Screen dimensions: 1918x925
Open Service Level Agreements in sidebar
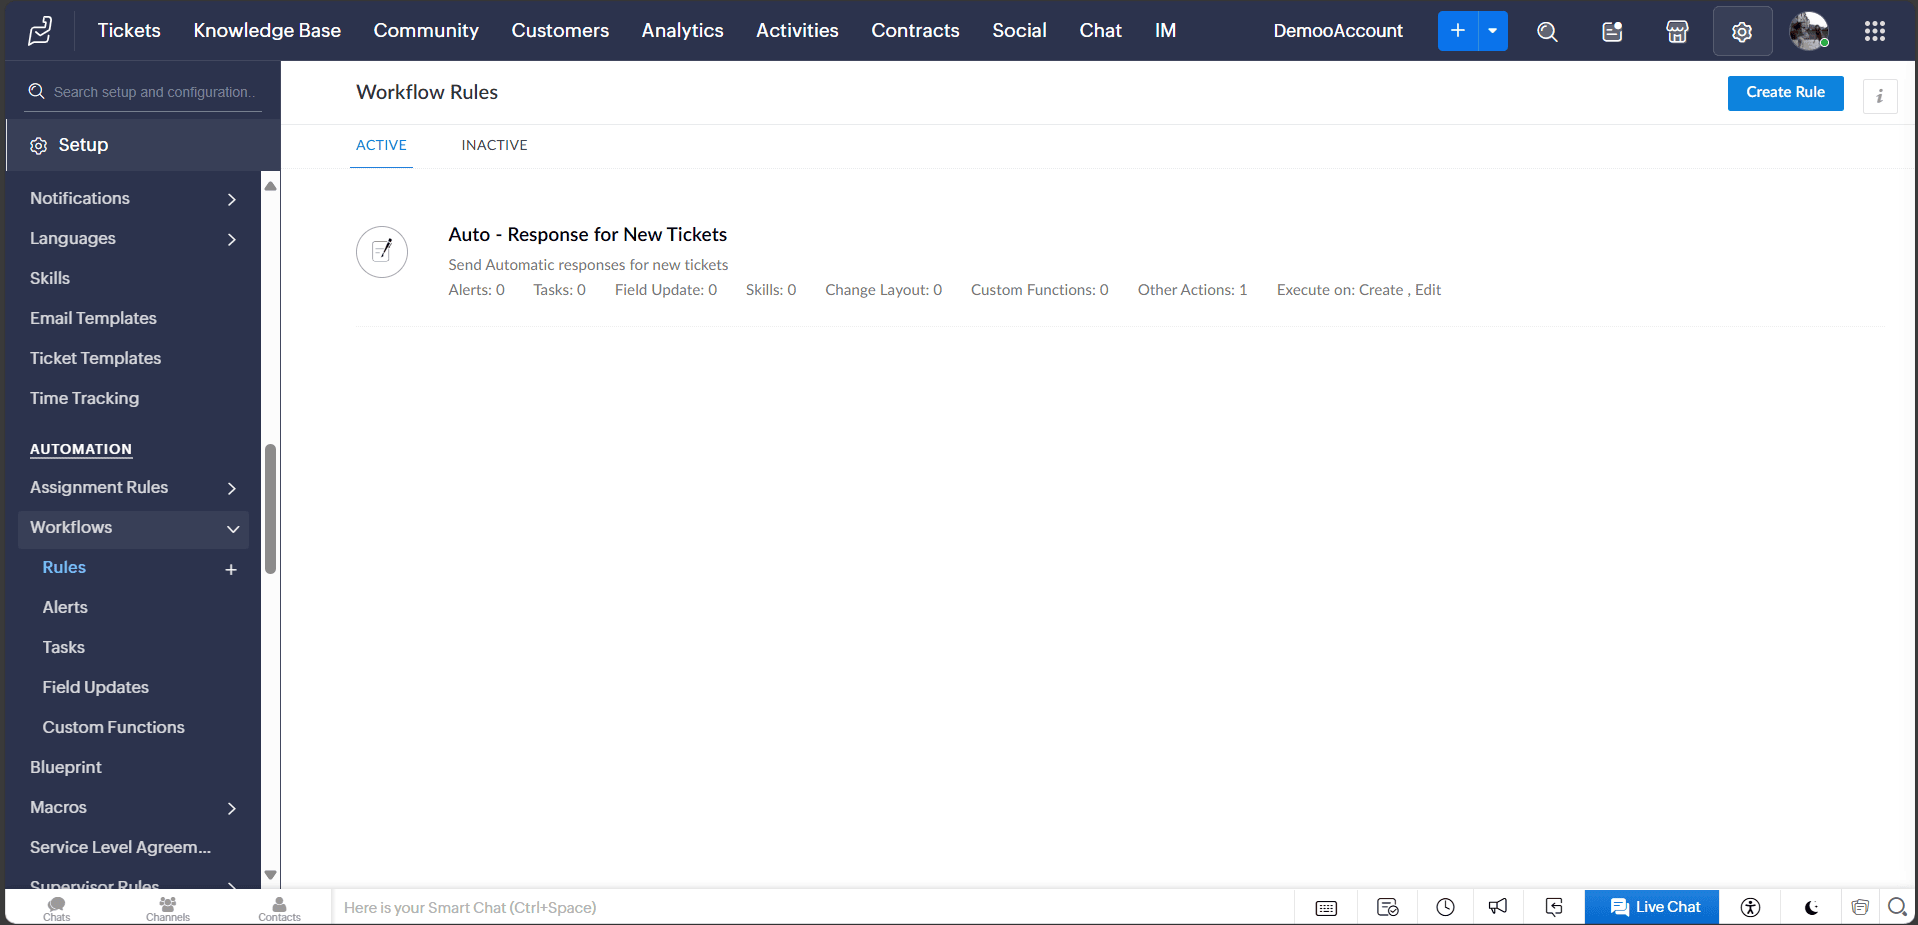click(120, 847)
